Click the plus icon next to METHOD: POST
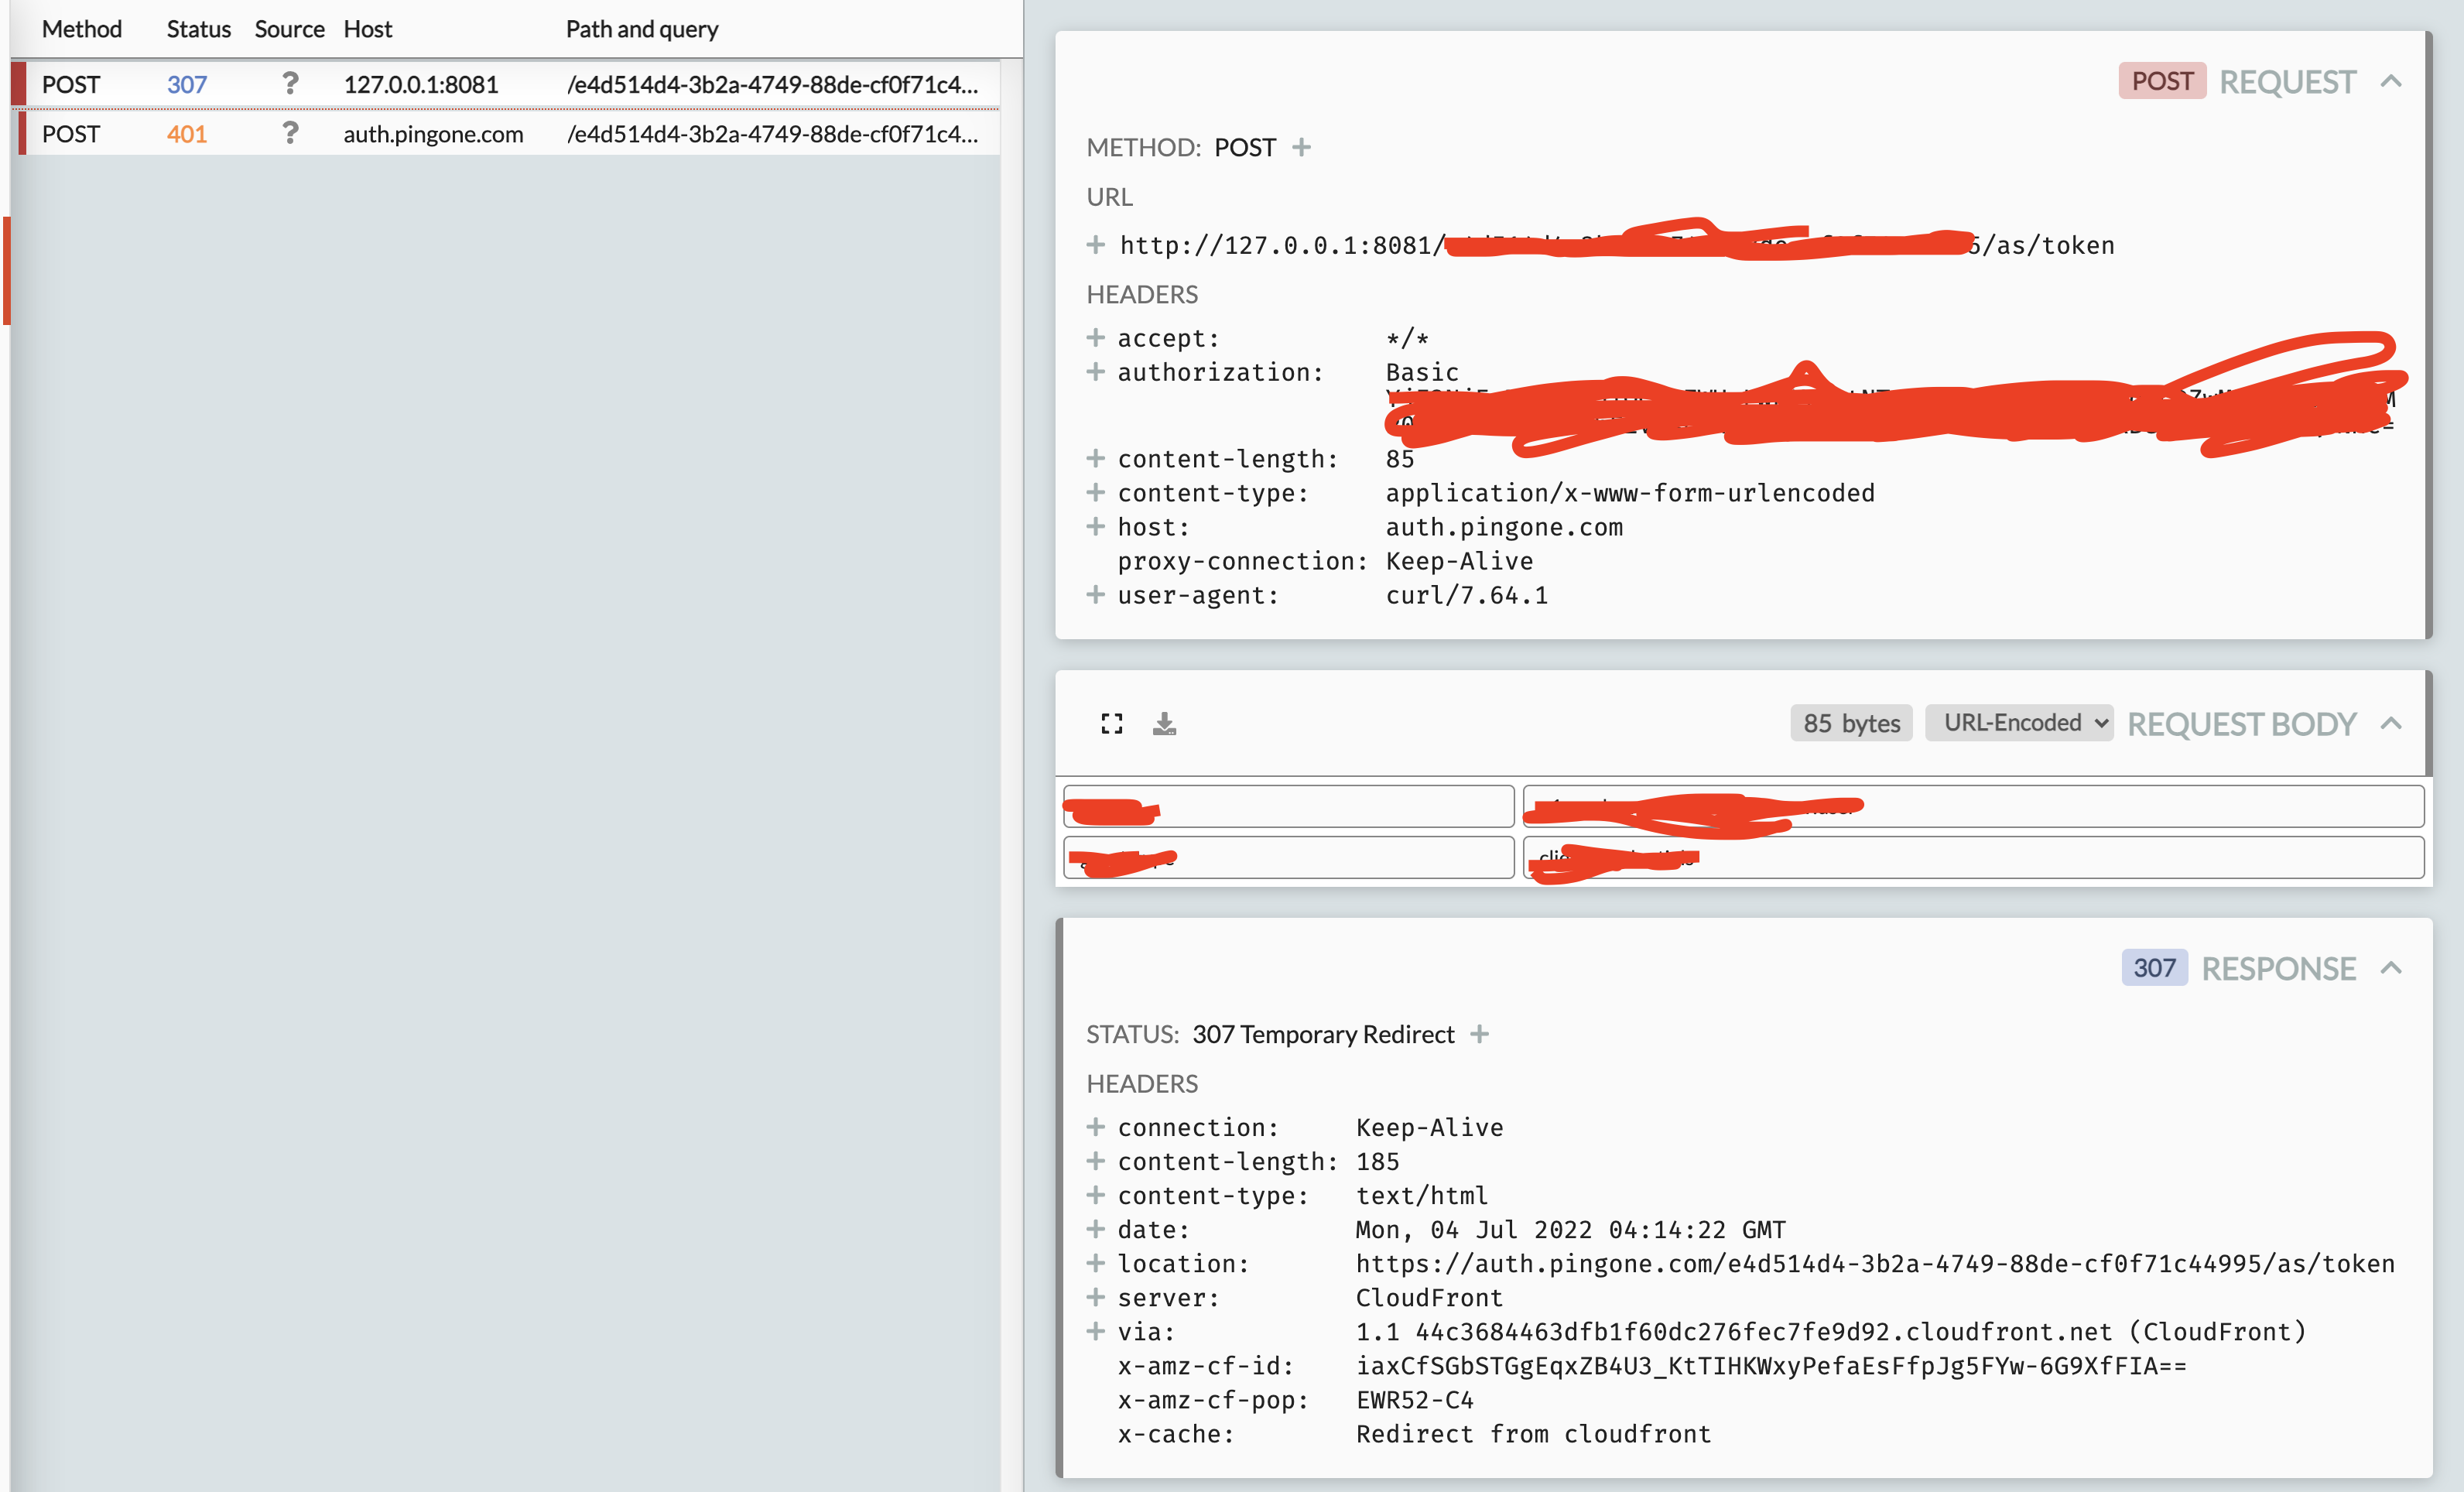The width and height of the screenshot is (2464, 1492). 1302,147
